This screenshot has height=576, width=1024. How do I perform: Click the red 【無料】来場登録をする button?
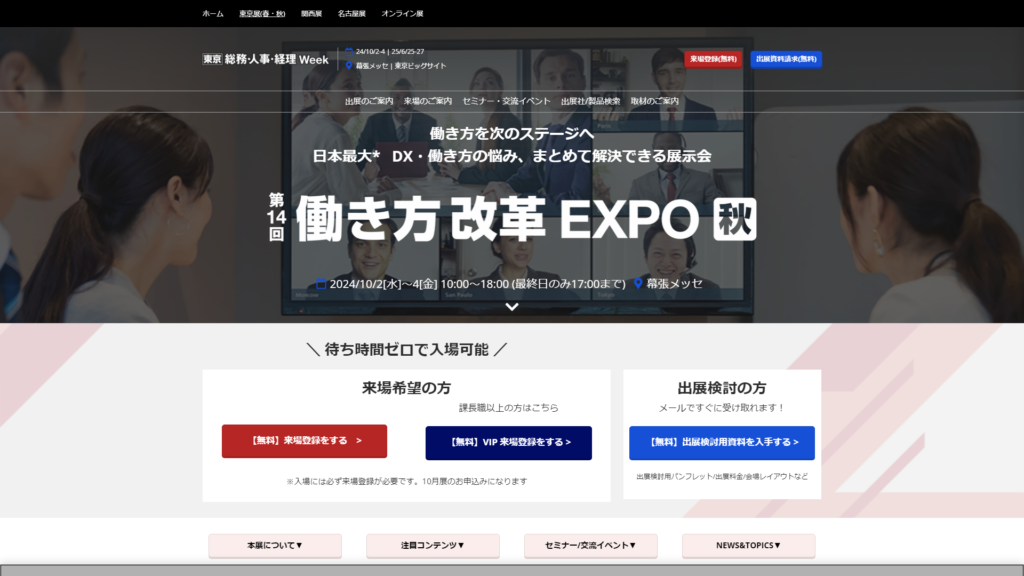click(304, 441)
